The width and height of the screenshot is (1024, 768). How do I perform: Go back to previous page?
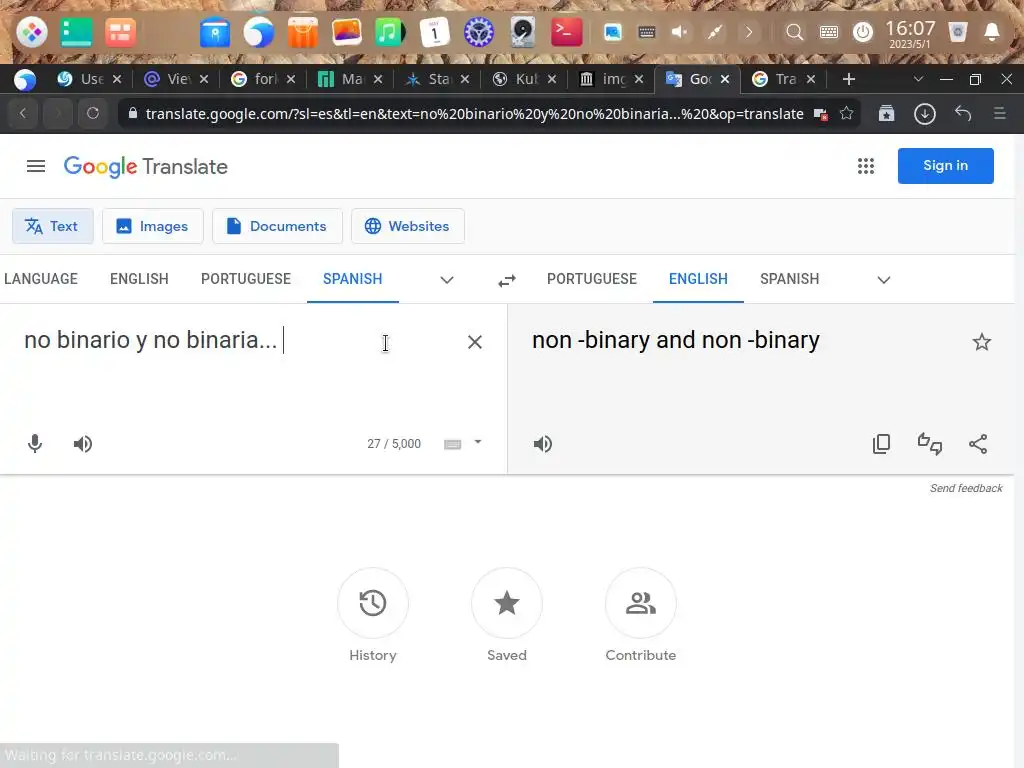point(23,114)
